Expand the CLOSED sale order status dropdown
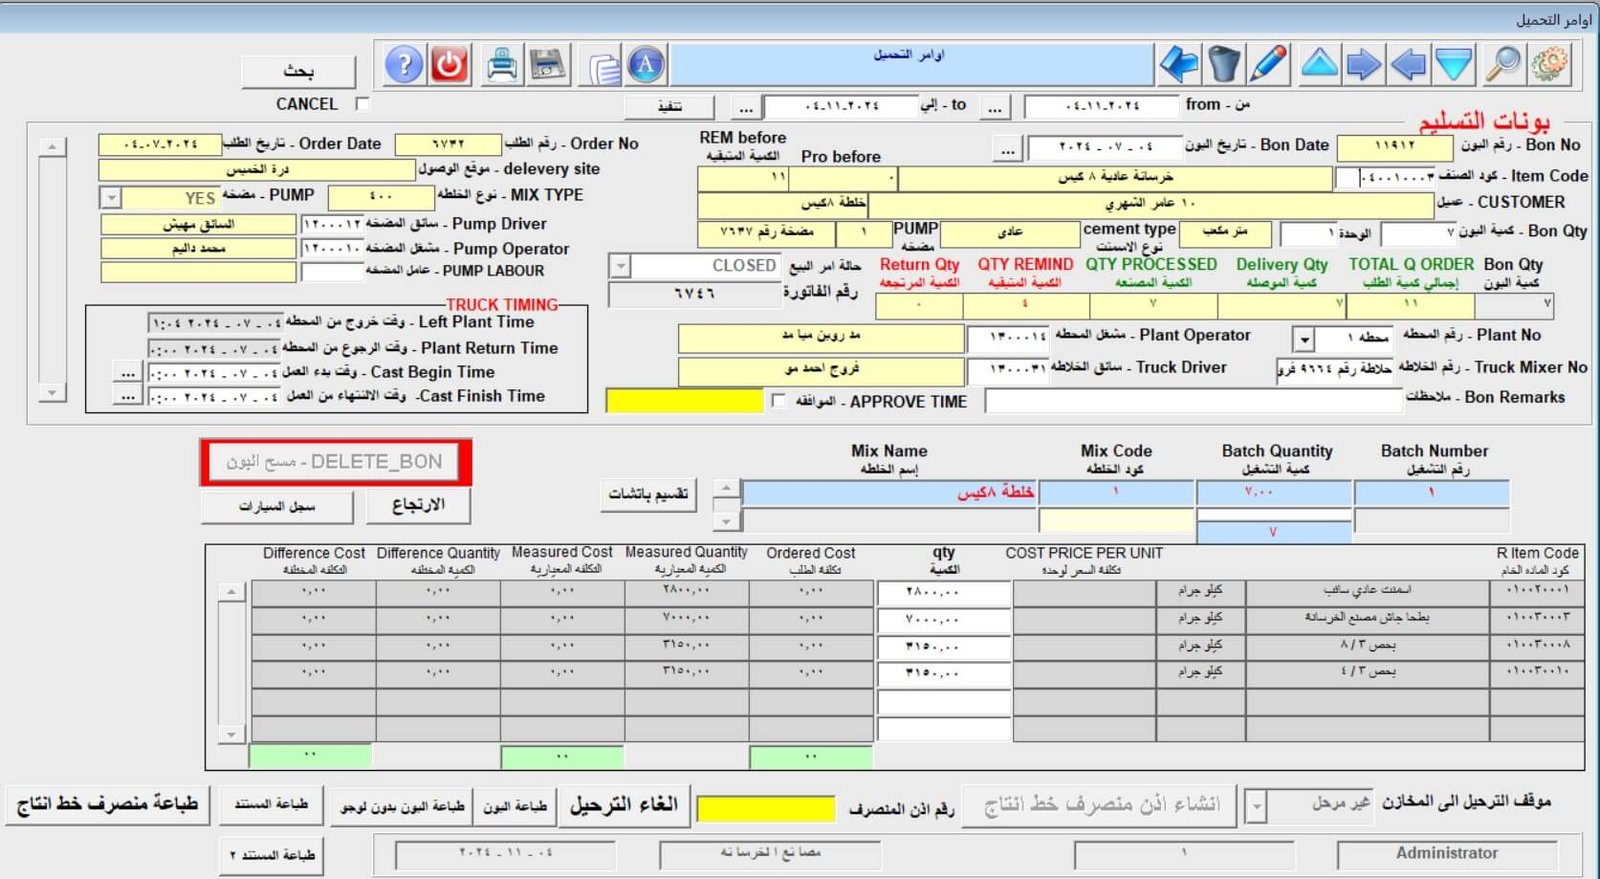 click(621, 266)
